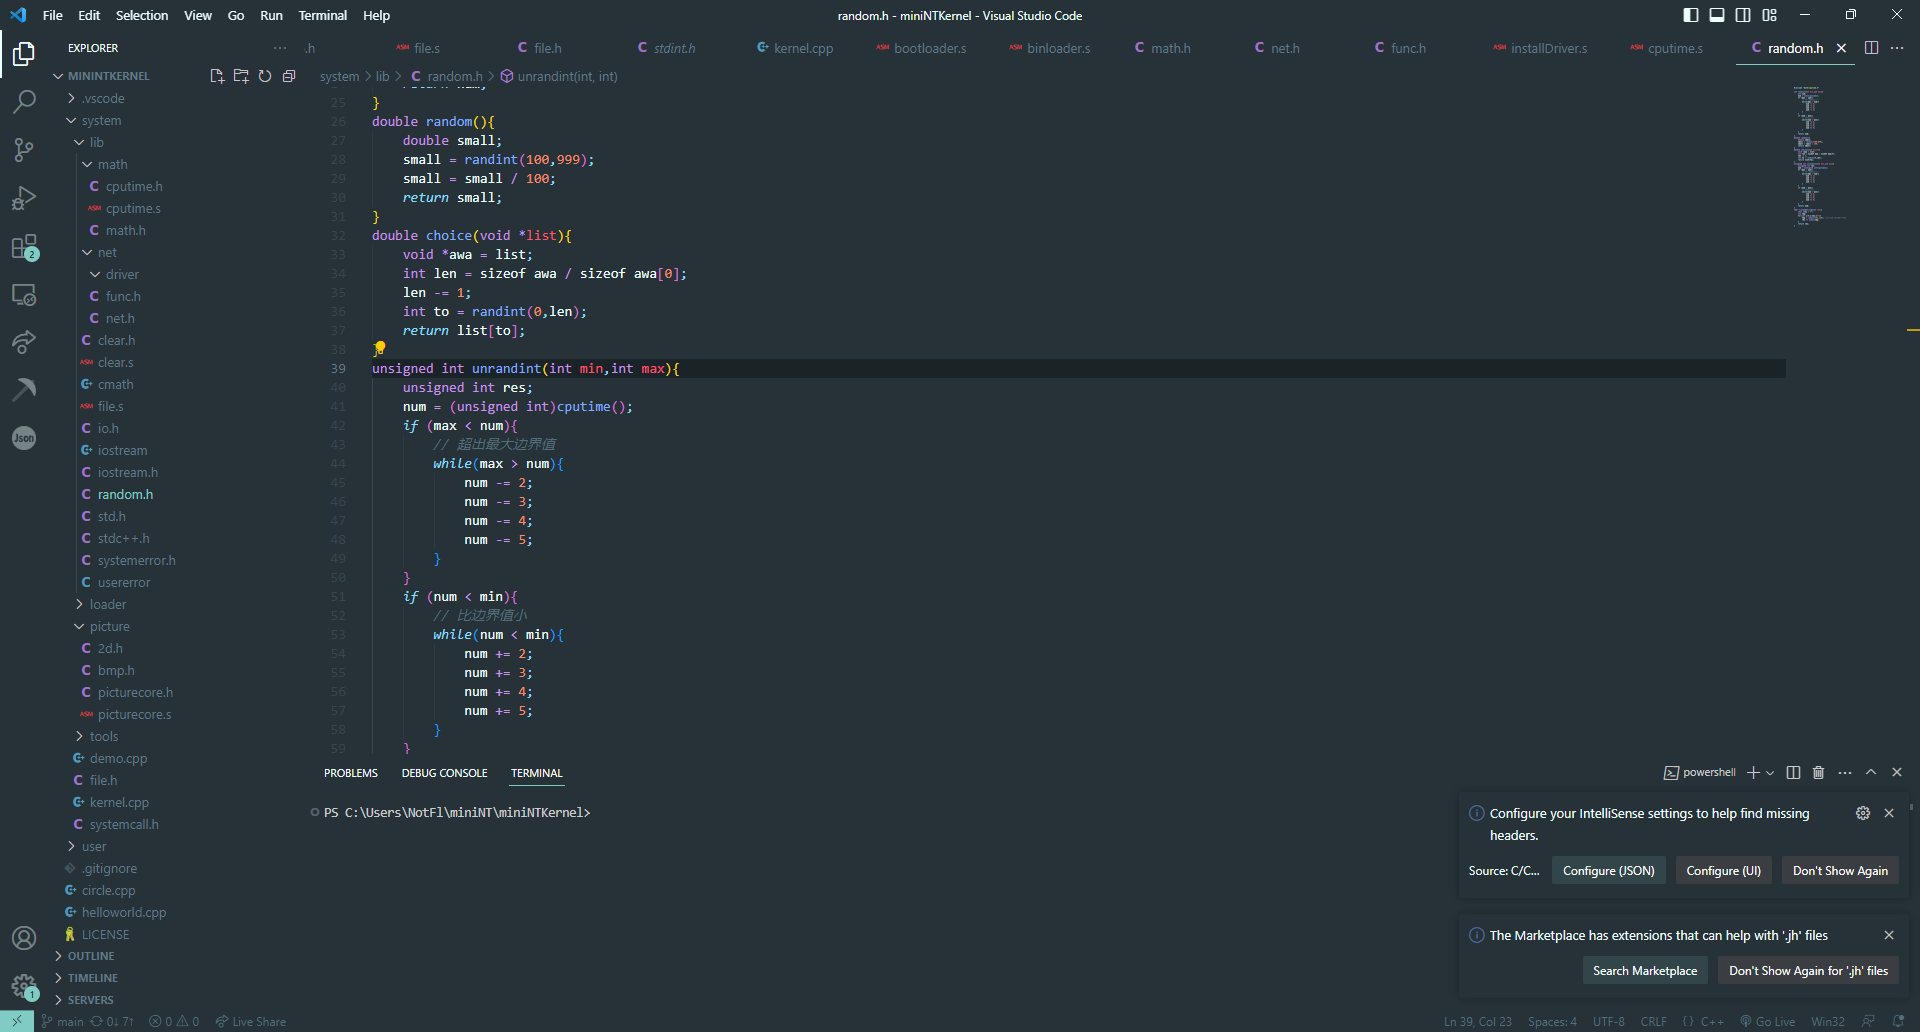Maximize the terminal panel size
The height and width of the screenshot is (1032, 1920).
(x=1871, y=773)
